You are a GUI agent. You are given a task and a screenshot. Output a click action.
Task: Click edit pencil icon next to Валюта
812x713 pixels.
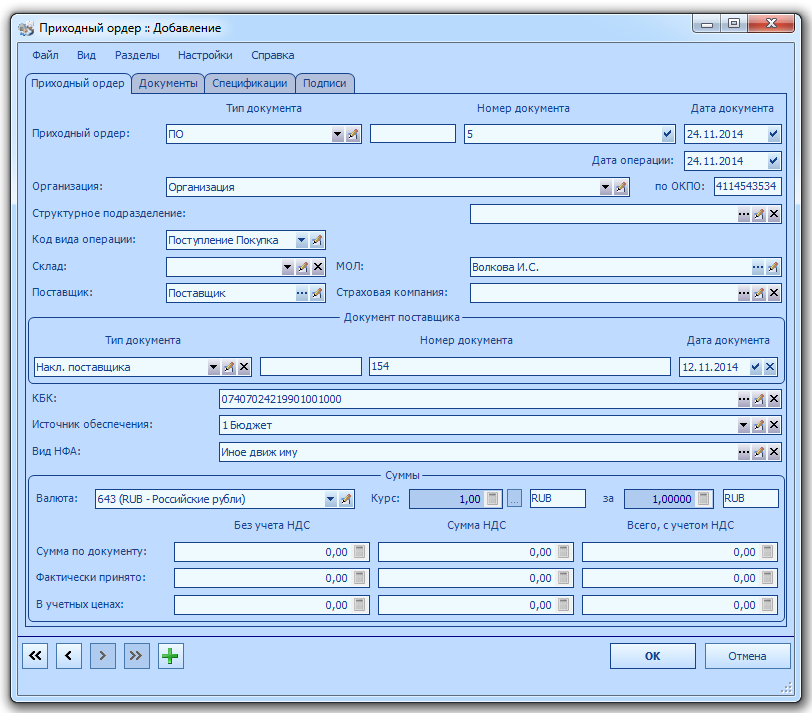(x=346, y=500)
